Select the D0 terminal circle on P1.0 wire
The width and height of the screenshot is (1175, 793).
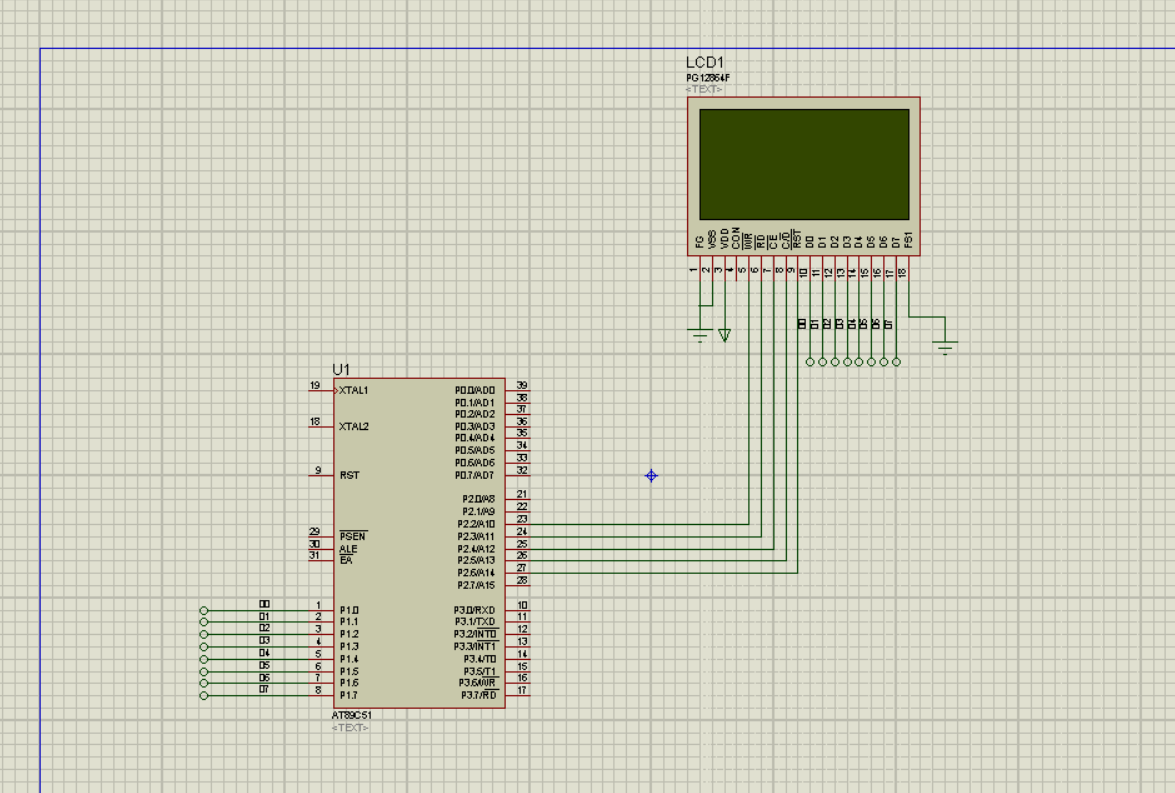pyautogui.click(x=204, y=611)
